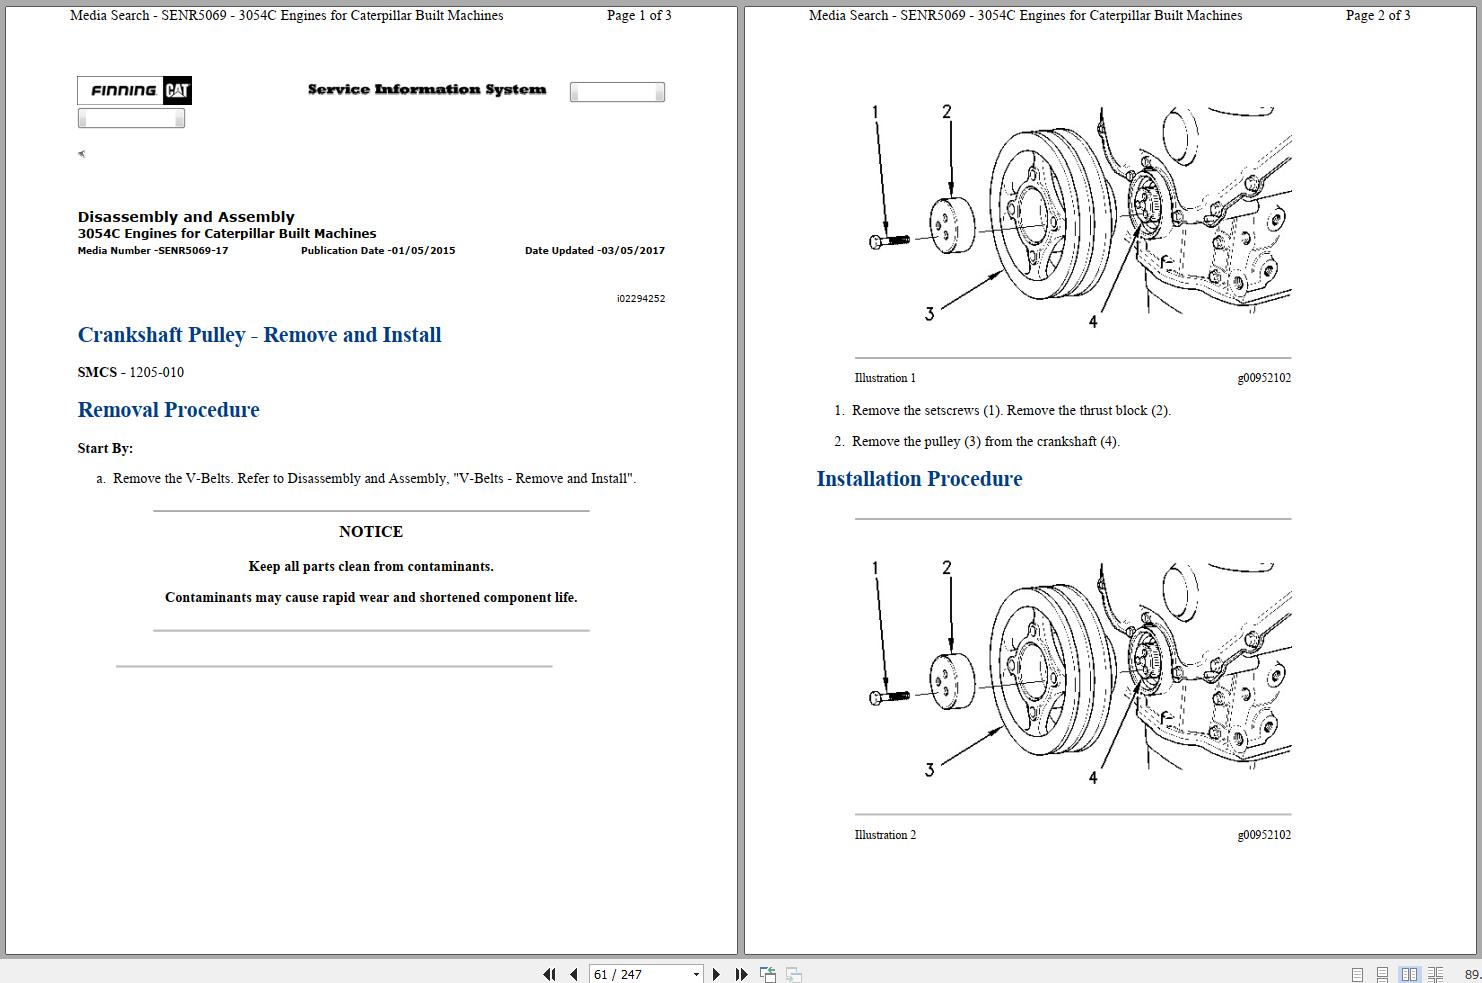The height and width of the screenshot is (983, 1482).
Task: Click the previous view icon
Action: (768, 974)
